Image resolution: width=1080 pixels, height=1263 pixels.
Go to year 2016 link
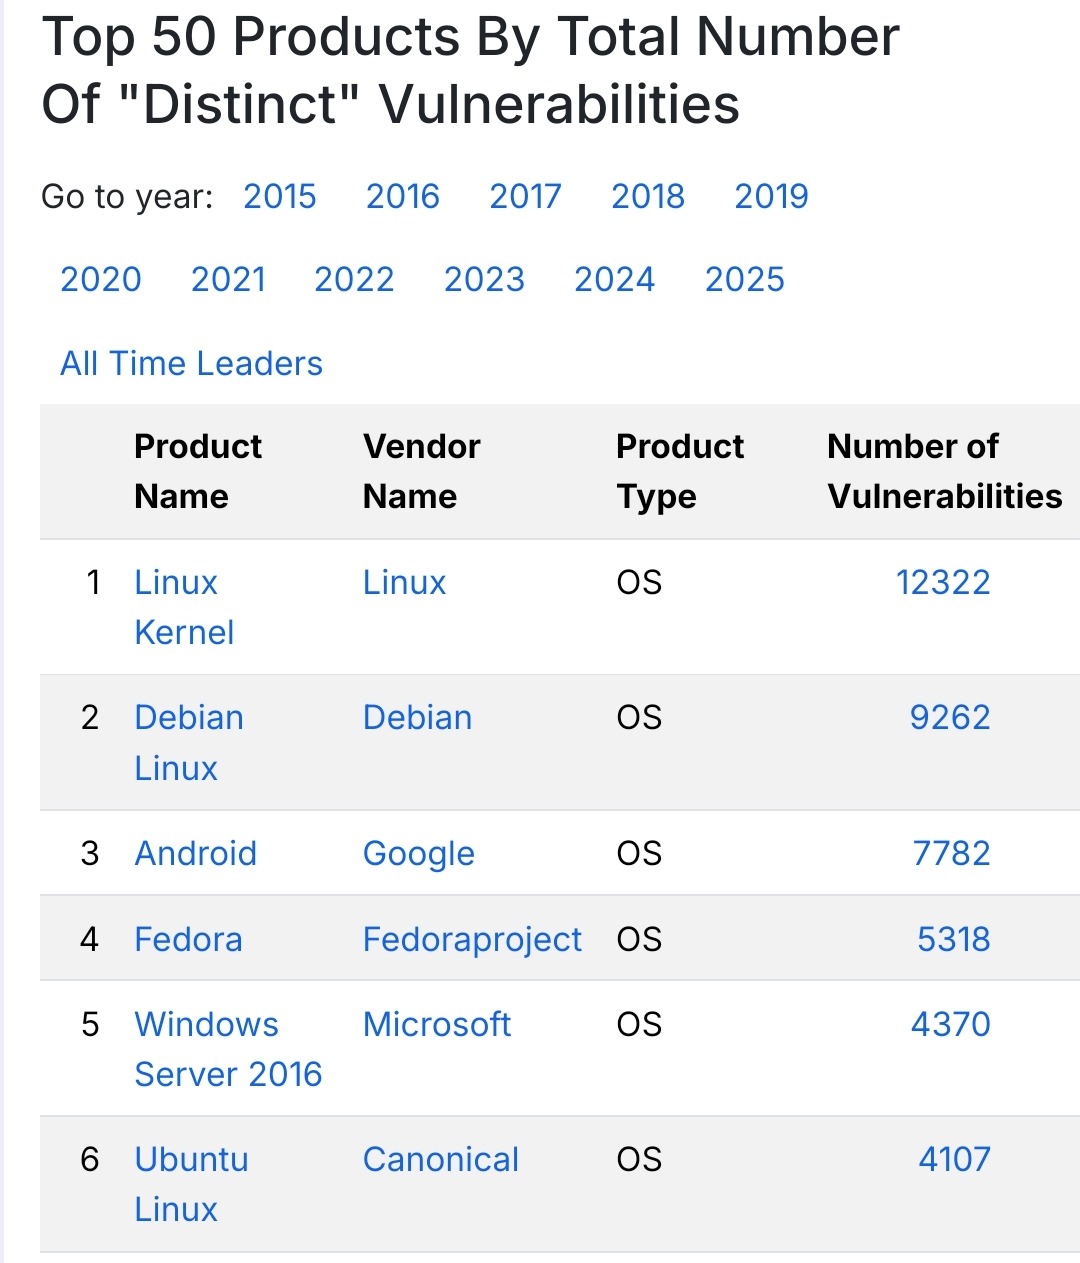pos(403,196)
